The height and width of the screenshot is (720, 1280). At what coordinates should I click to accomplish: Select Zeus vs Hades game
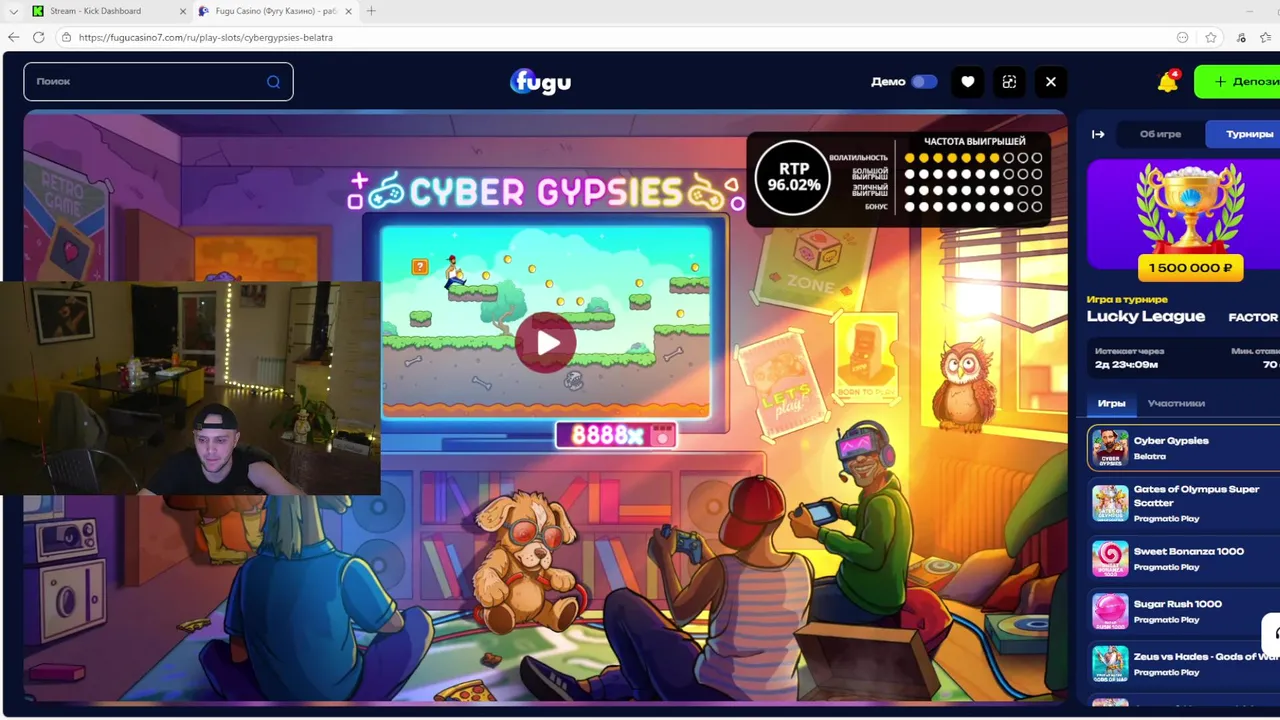[x=1183, y=664]
